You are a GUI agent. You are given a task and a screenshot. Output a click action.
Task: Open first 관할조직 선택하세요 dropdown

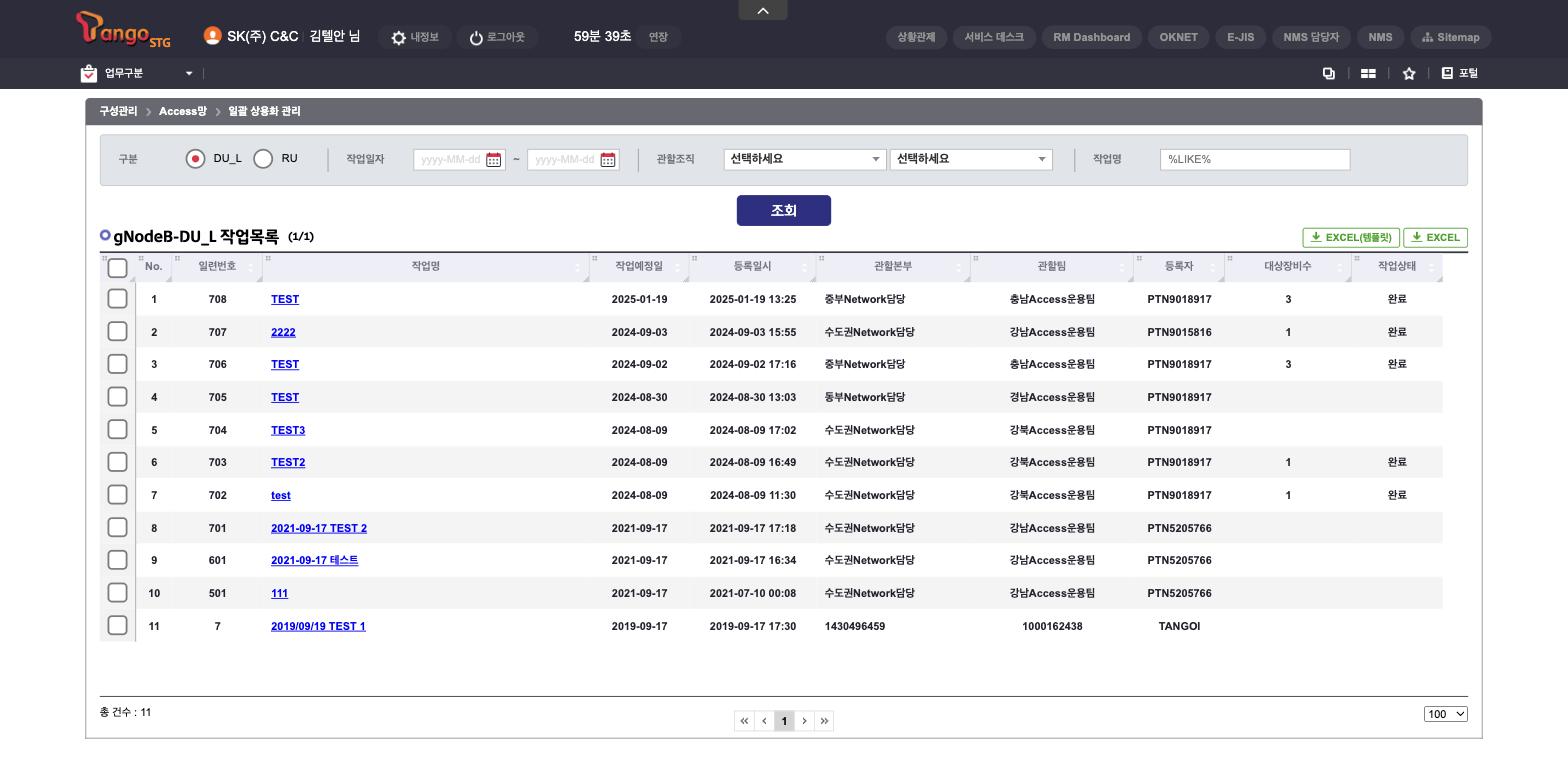point(805,159)
